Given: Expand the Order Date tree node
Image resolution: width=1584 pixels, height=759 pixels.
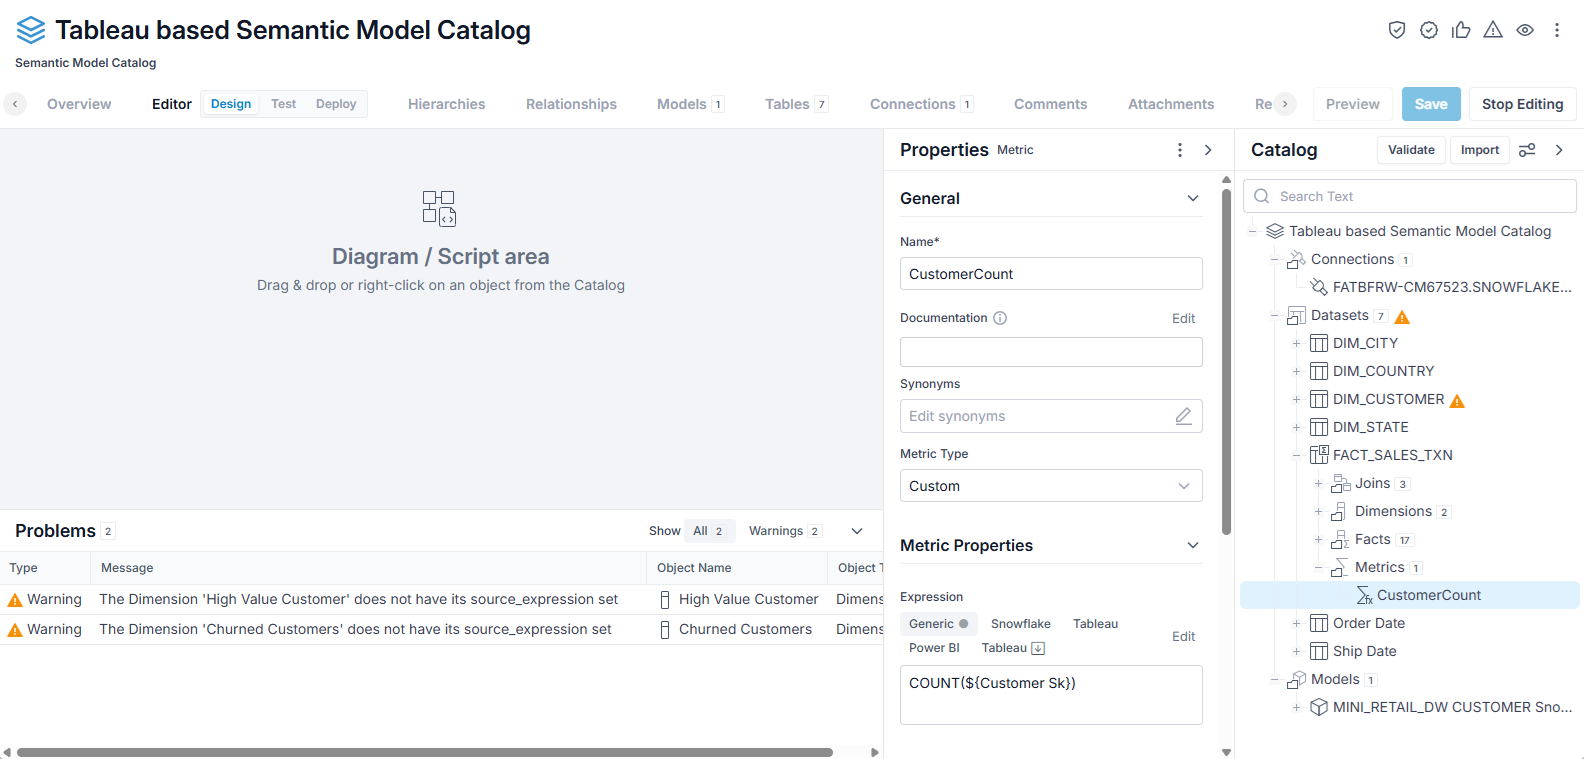Looking at the screenshot, I should pyautogui.click(x=1296, y=623).
